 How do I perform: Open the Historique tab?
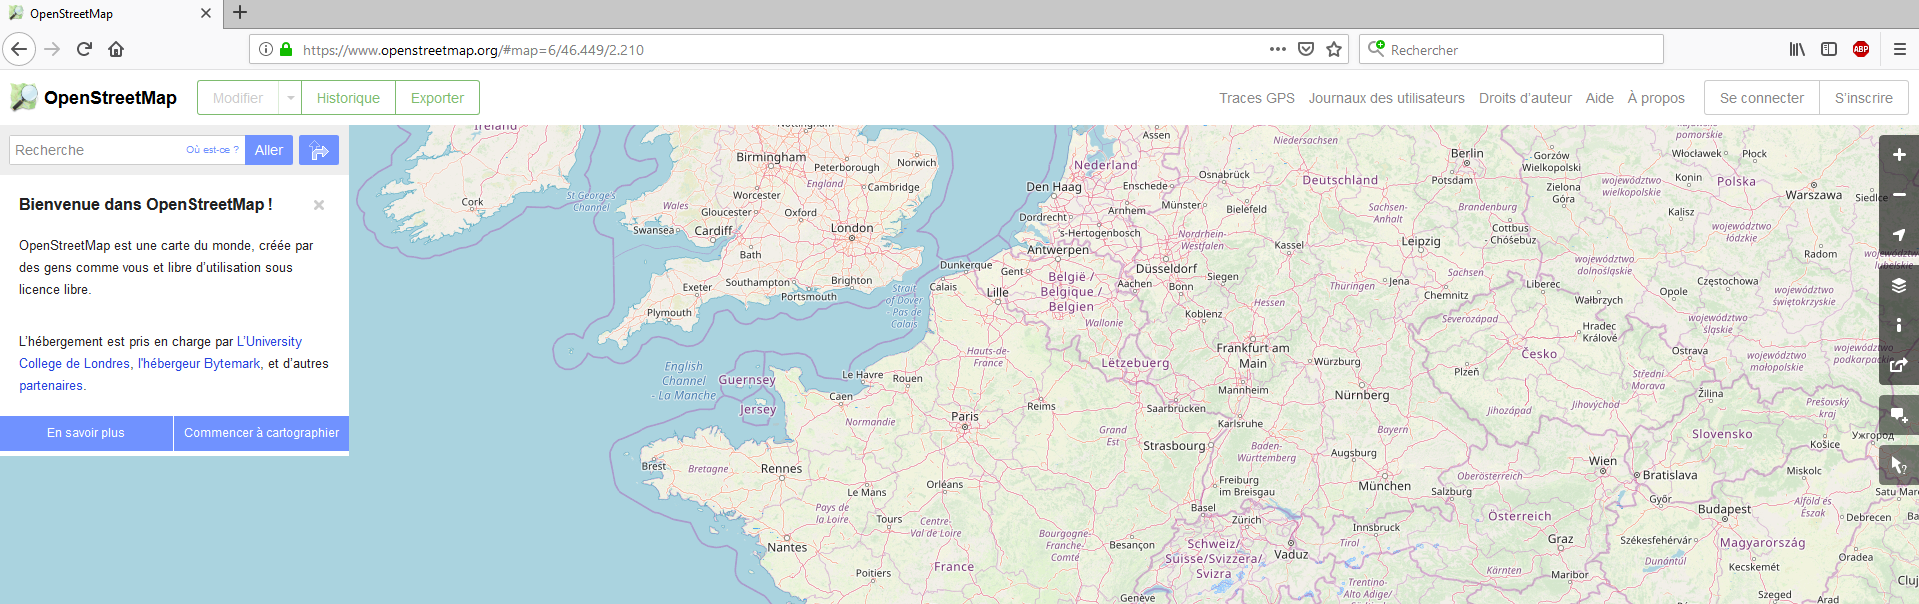pos(348,98)
